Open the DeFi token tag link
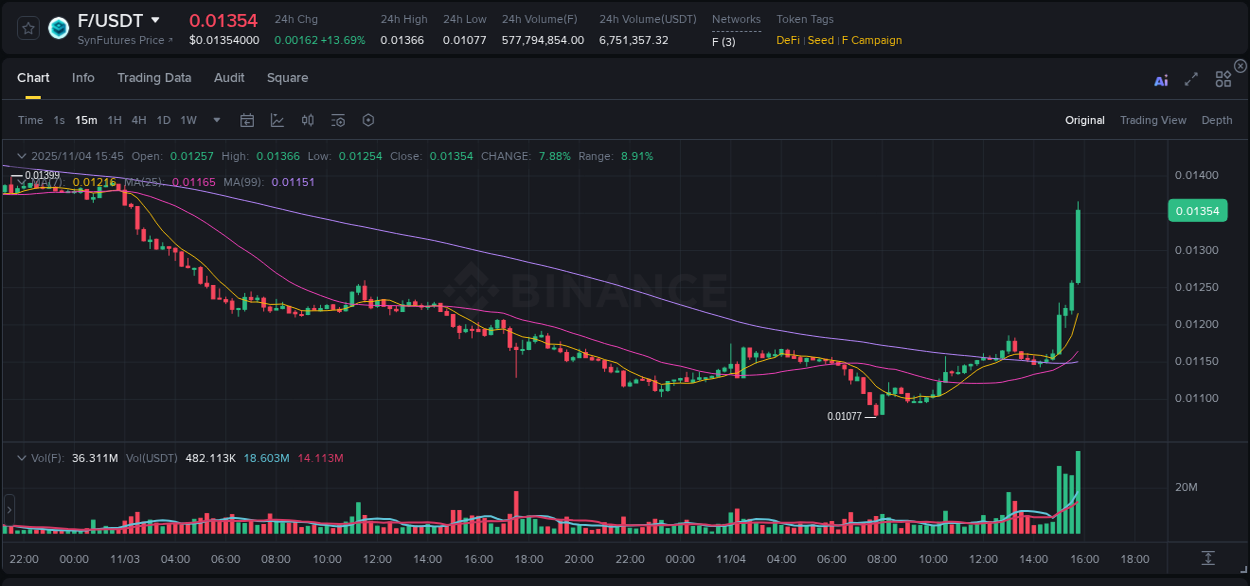Viewport: 1250px width, 586px height. [786, 40]
